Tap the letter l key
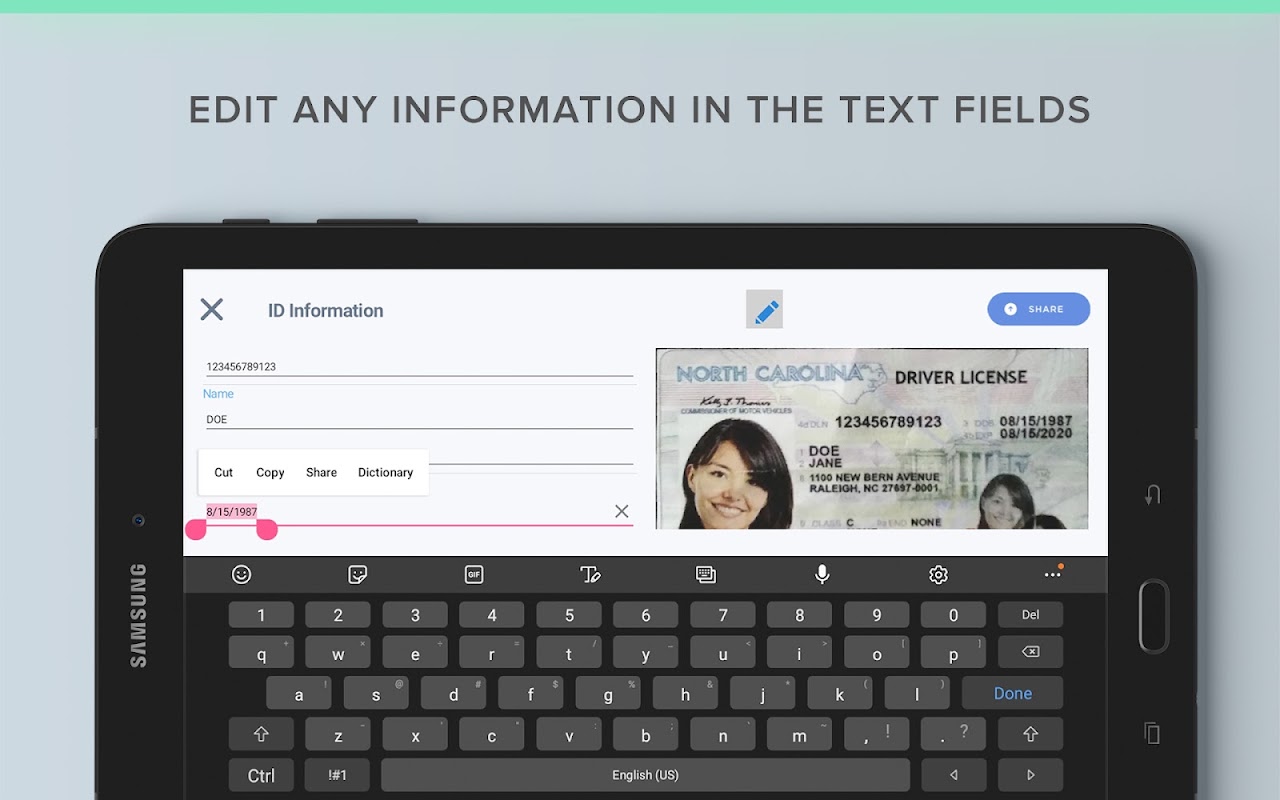Image resolution: width=1280 pixels, height=800 pixels. [x=917, y=693]
